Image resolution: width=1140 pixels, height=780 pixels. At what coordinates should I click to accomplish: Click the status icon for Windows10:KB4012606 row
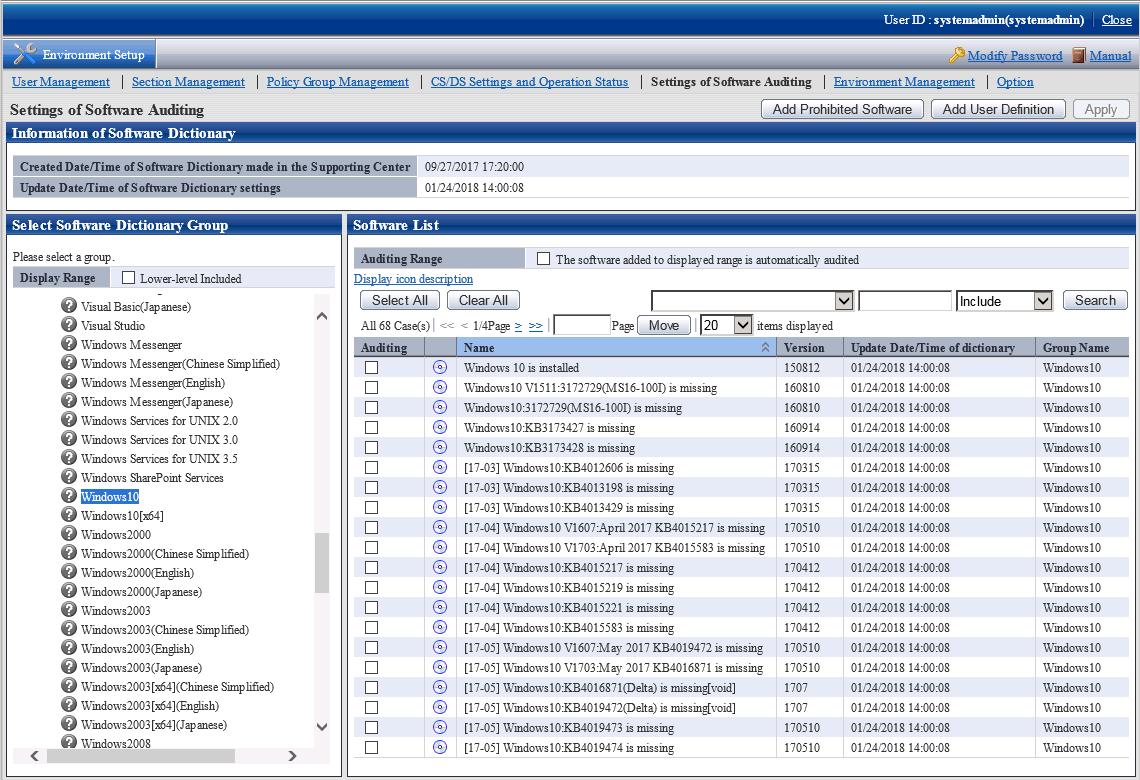pyautogui.click(x=440, y=467)
